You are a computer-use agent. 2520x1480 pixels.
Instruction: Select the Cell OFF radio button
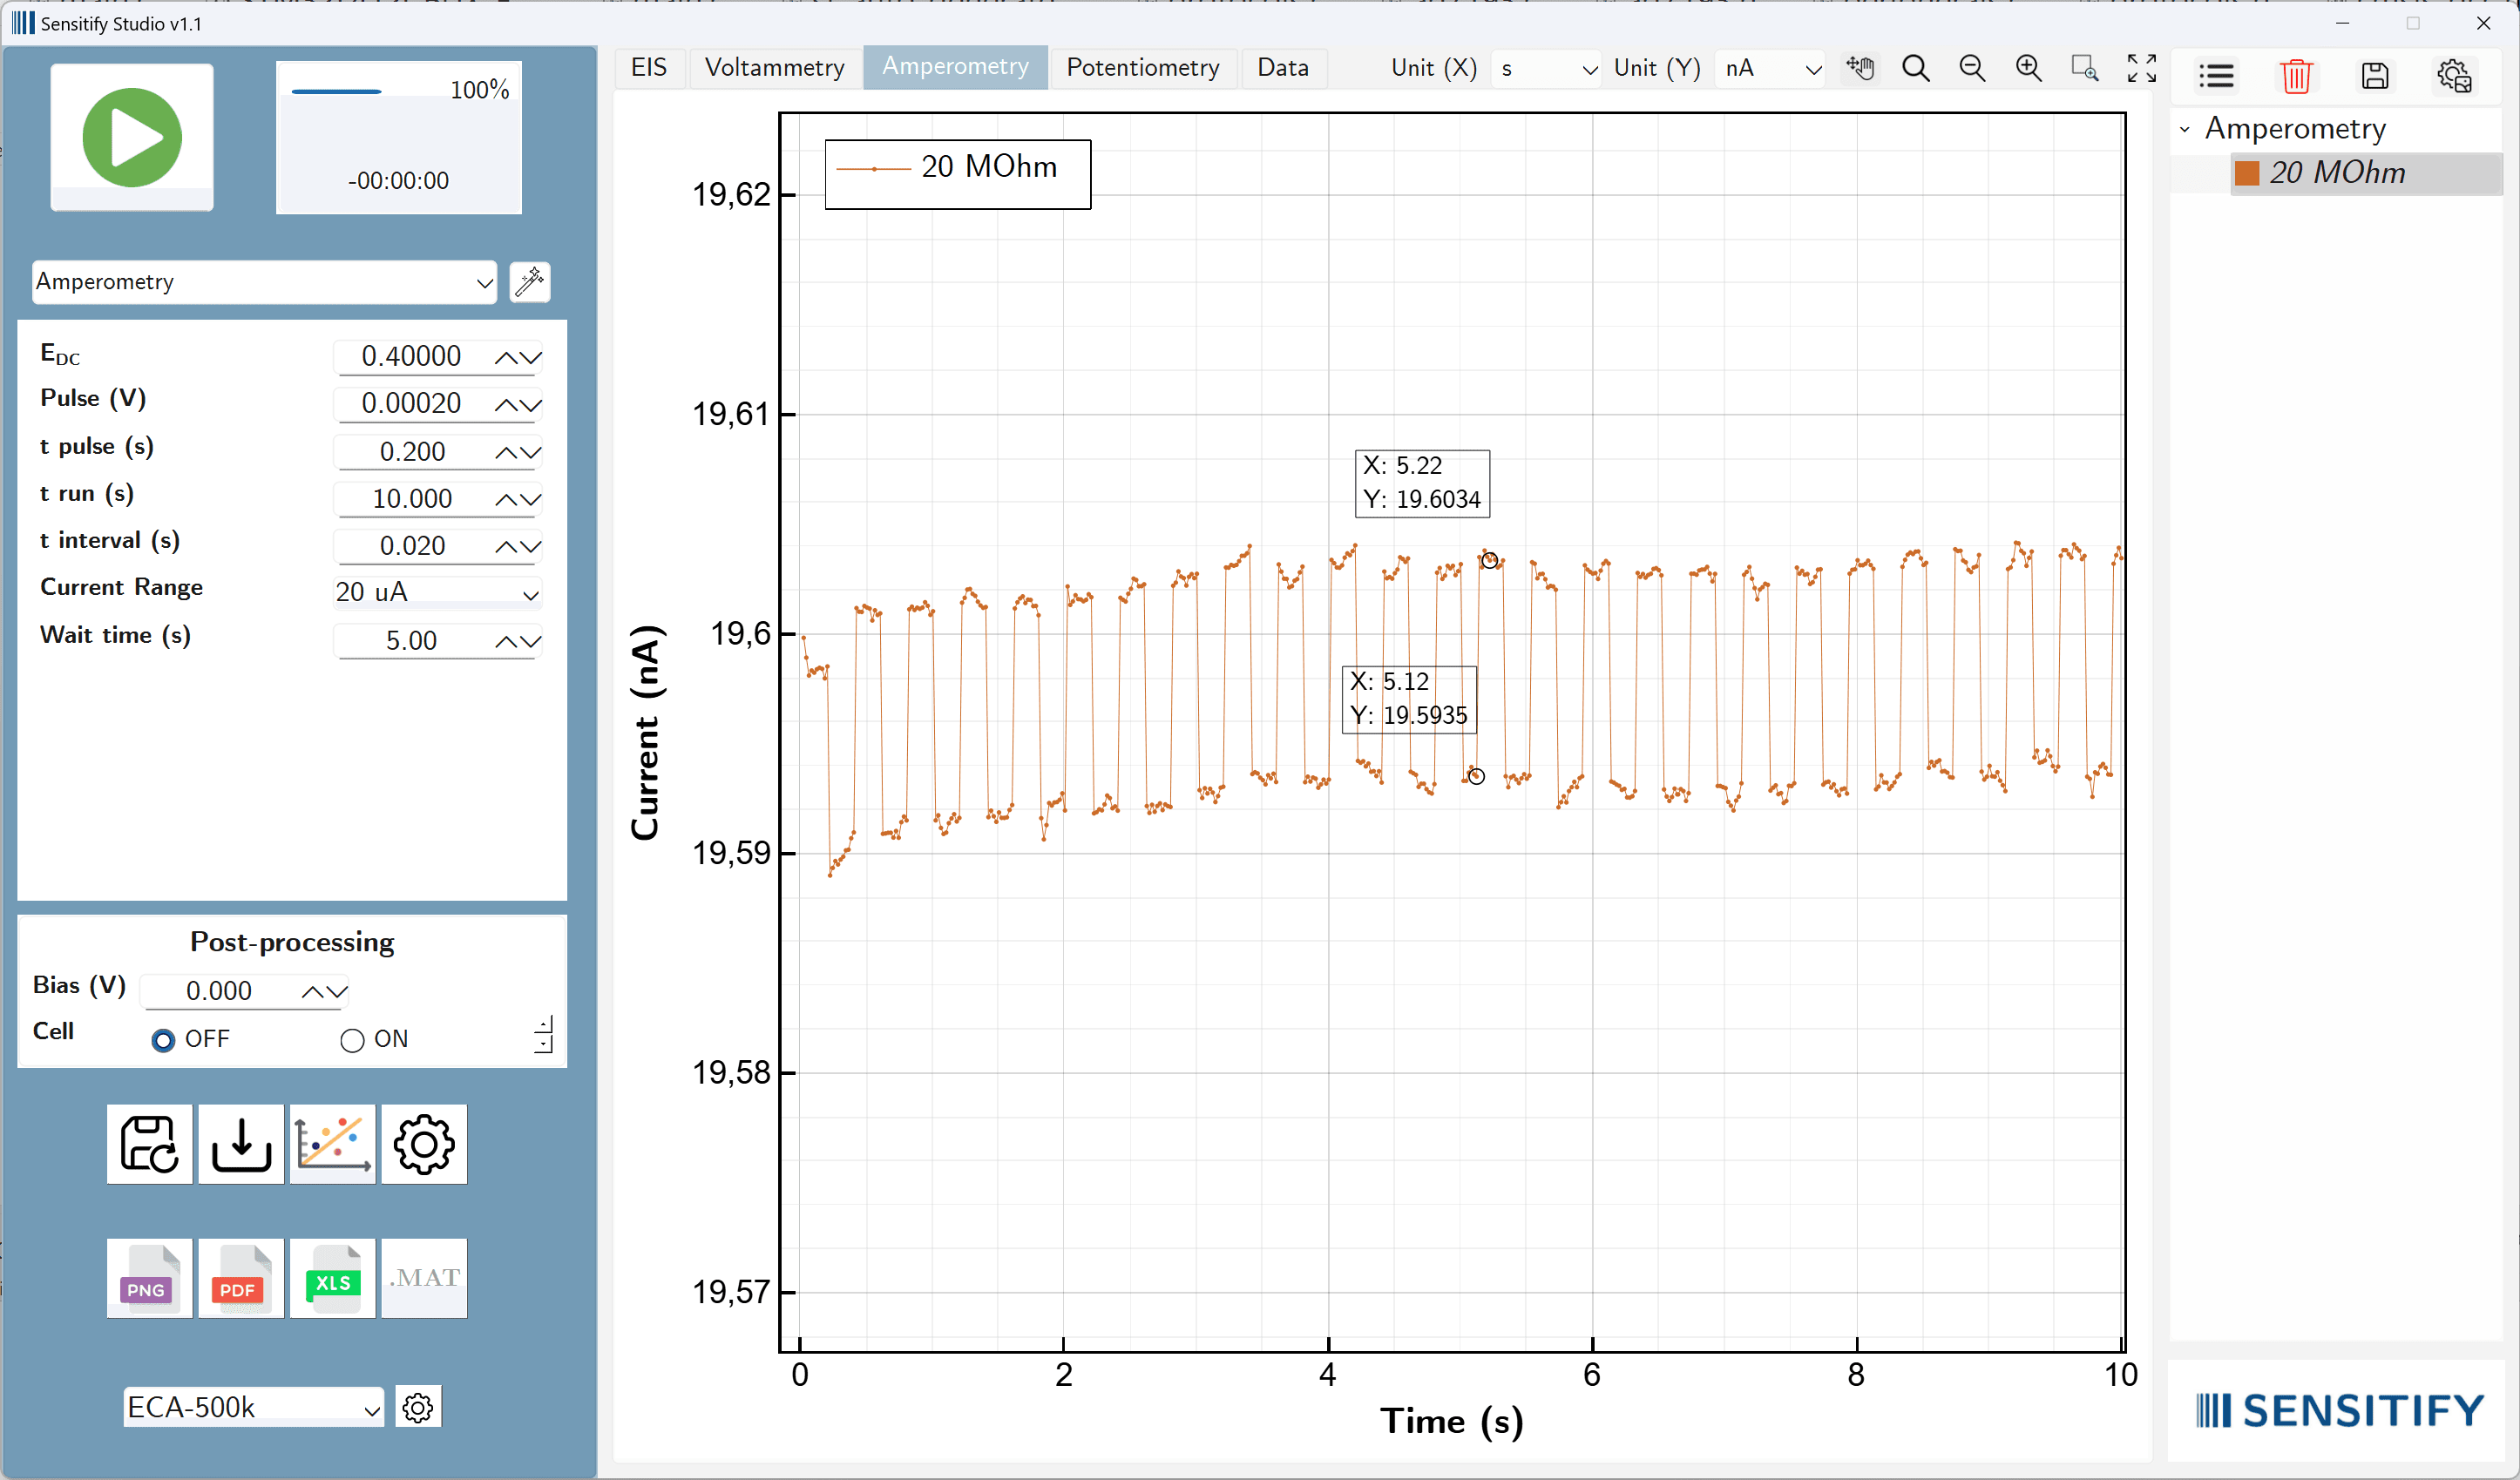click(x=163, y=1040)
